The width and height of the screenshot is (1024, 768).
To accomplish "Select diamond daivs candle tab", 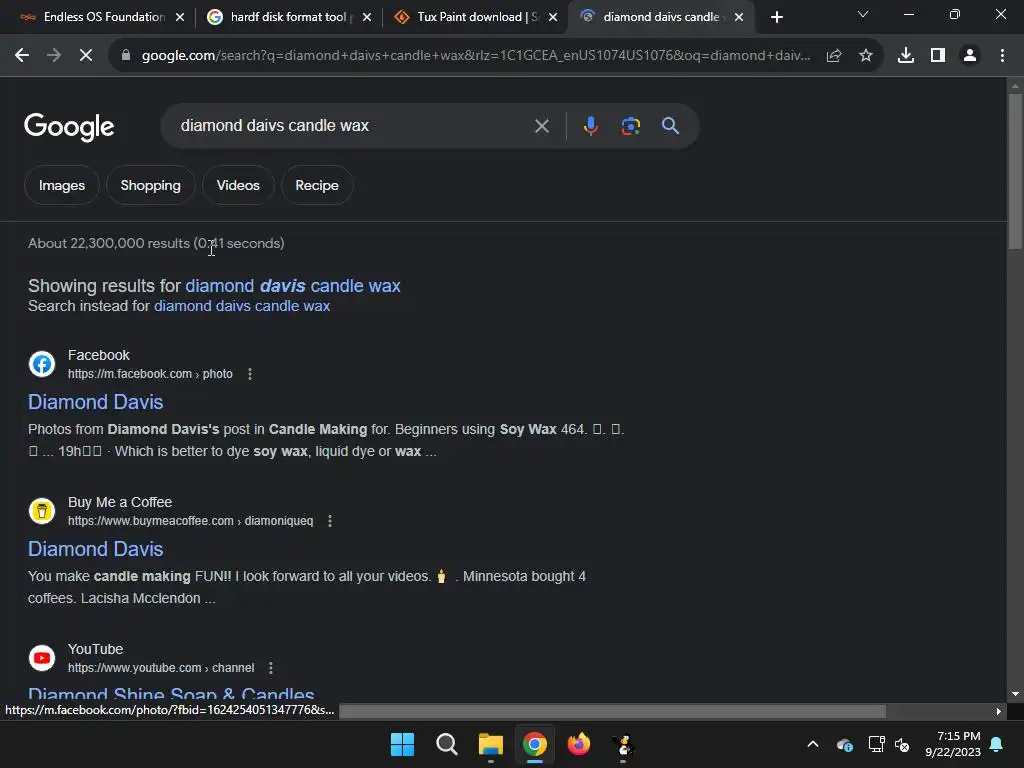I will pyautogui.click(x=660, y=17).
